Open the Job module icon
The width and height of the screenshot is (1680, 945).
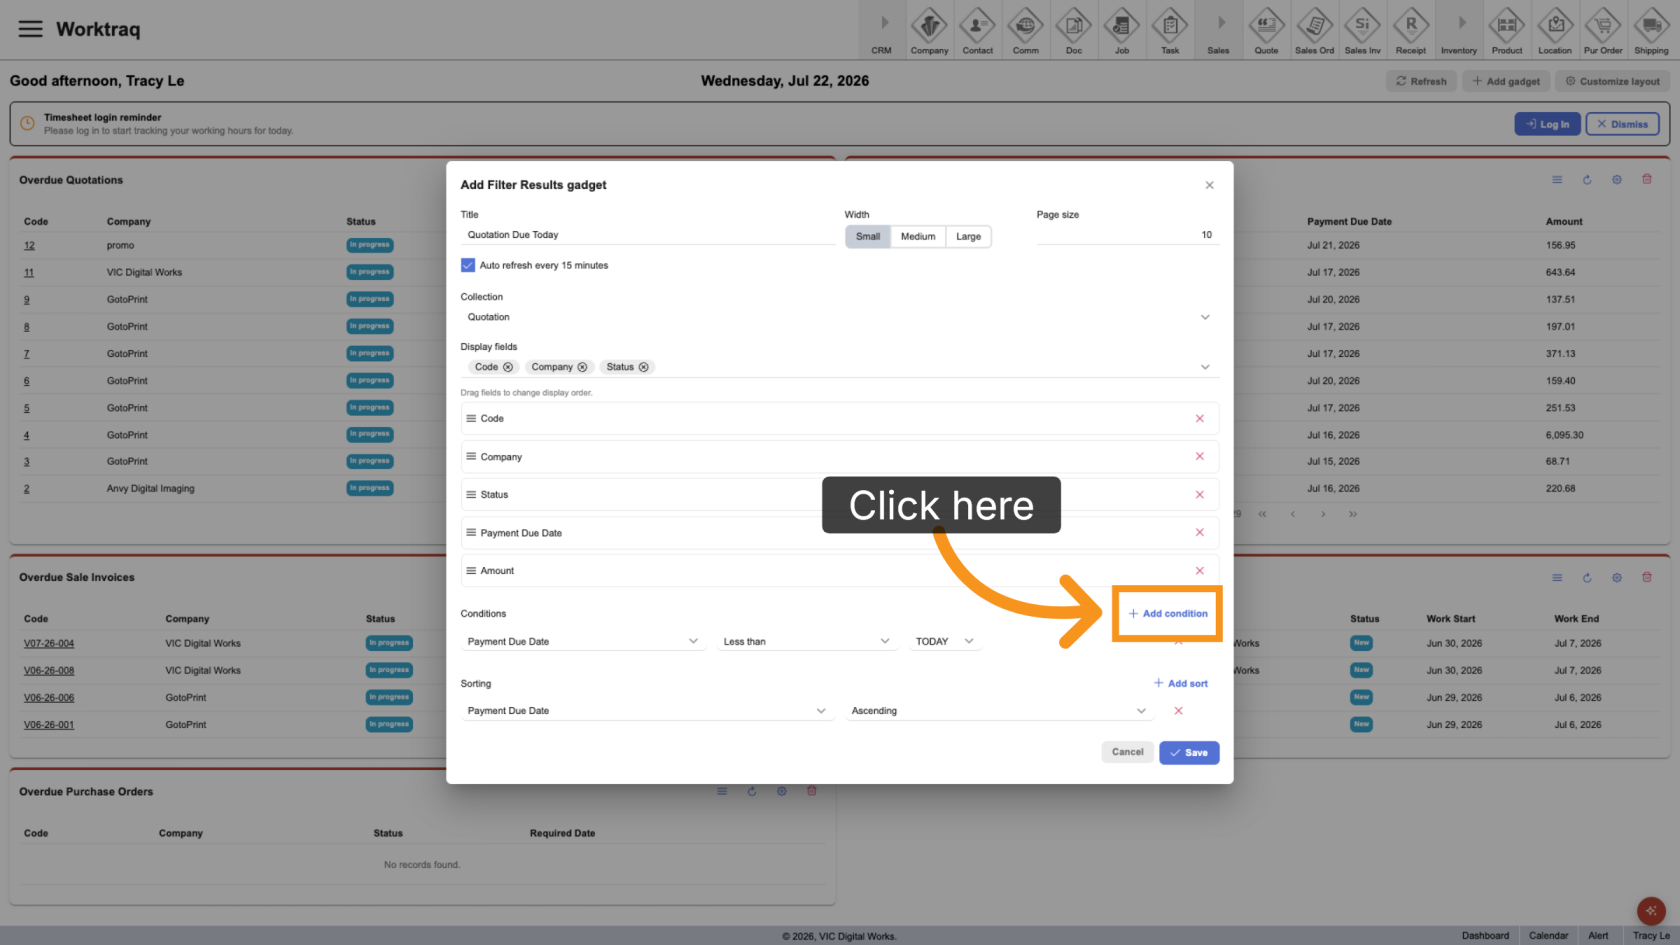coord(1121,30)
